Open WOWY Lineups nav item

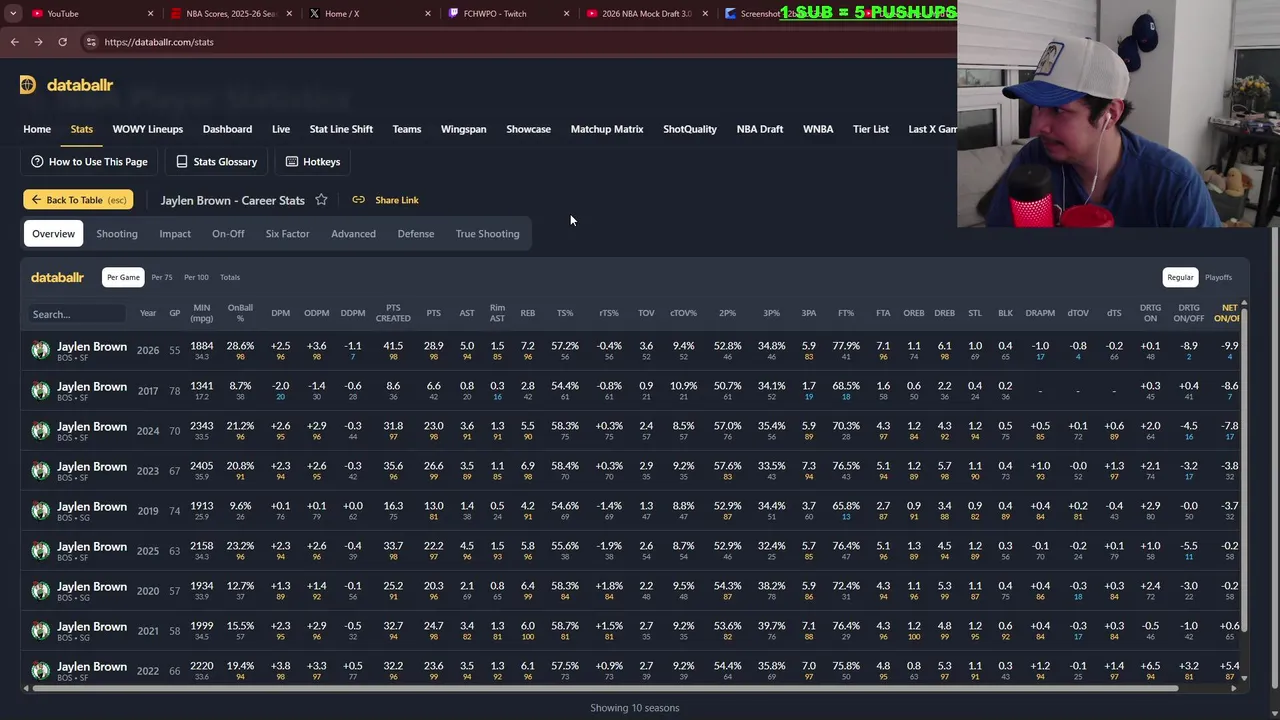click(x=147, y=129)
